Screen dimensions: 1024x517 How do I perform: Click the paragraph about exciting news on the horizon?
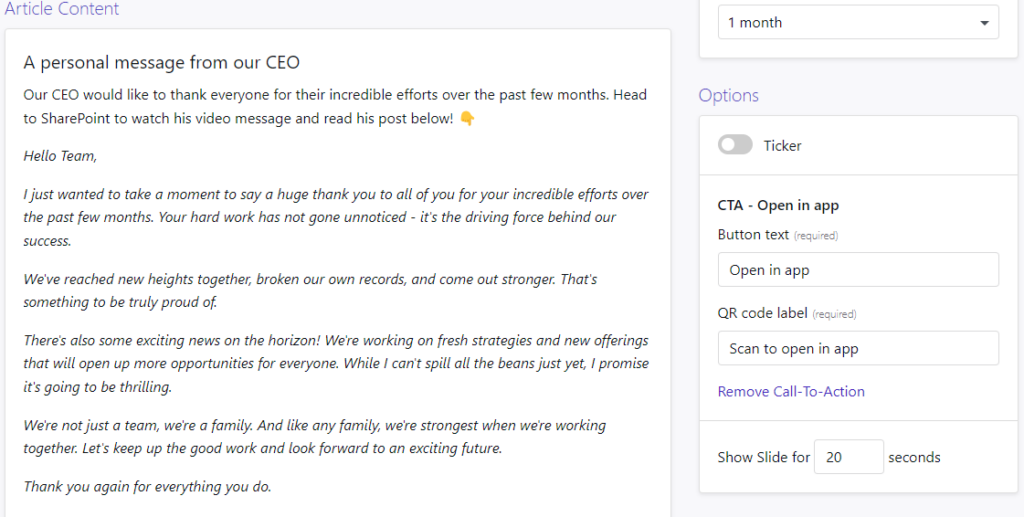[x=336, y=364]
